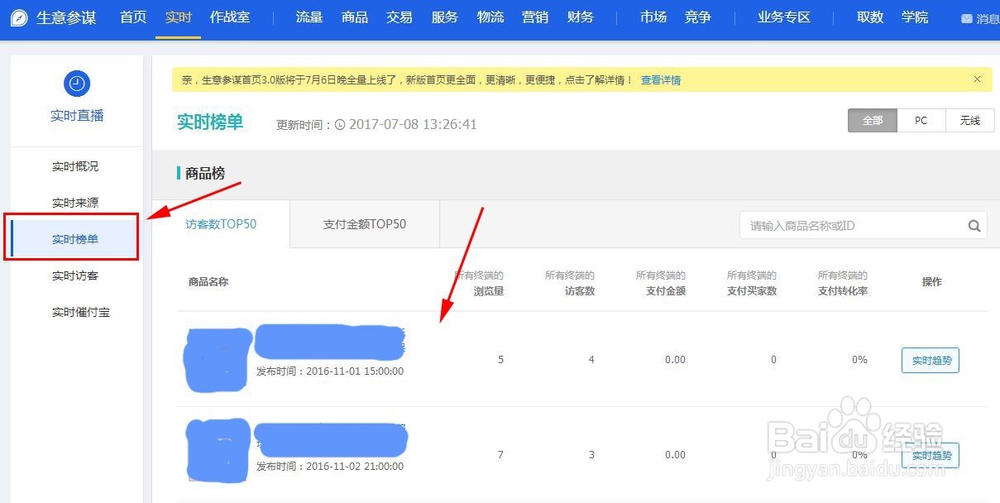Open the 服务 menu

coord(445,17)
